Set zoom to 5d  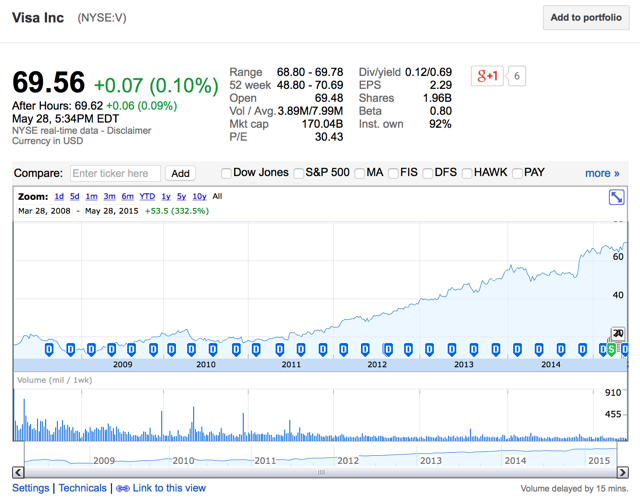75,196
